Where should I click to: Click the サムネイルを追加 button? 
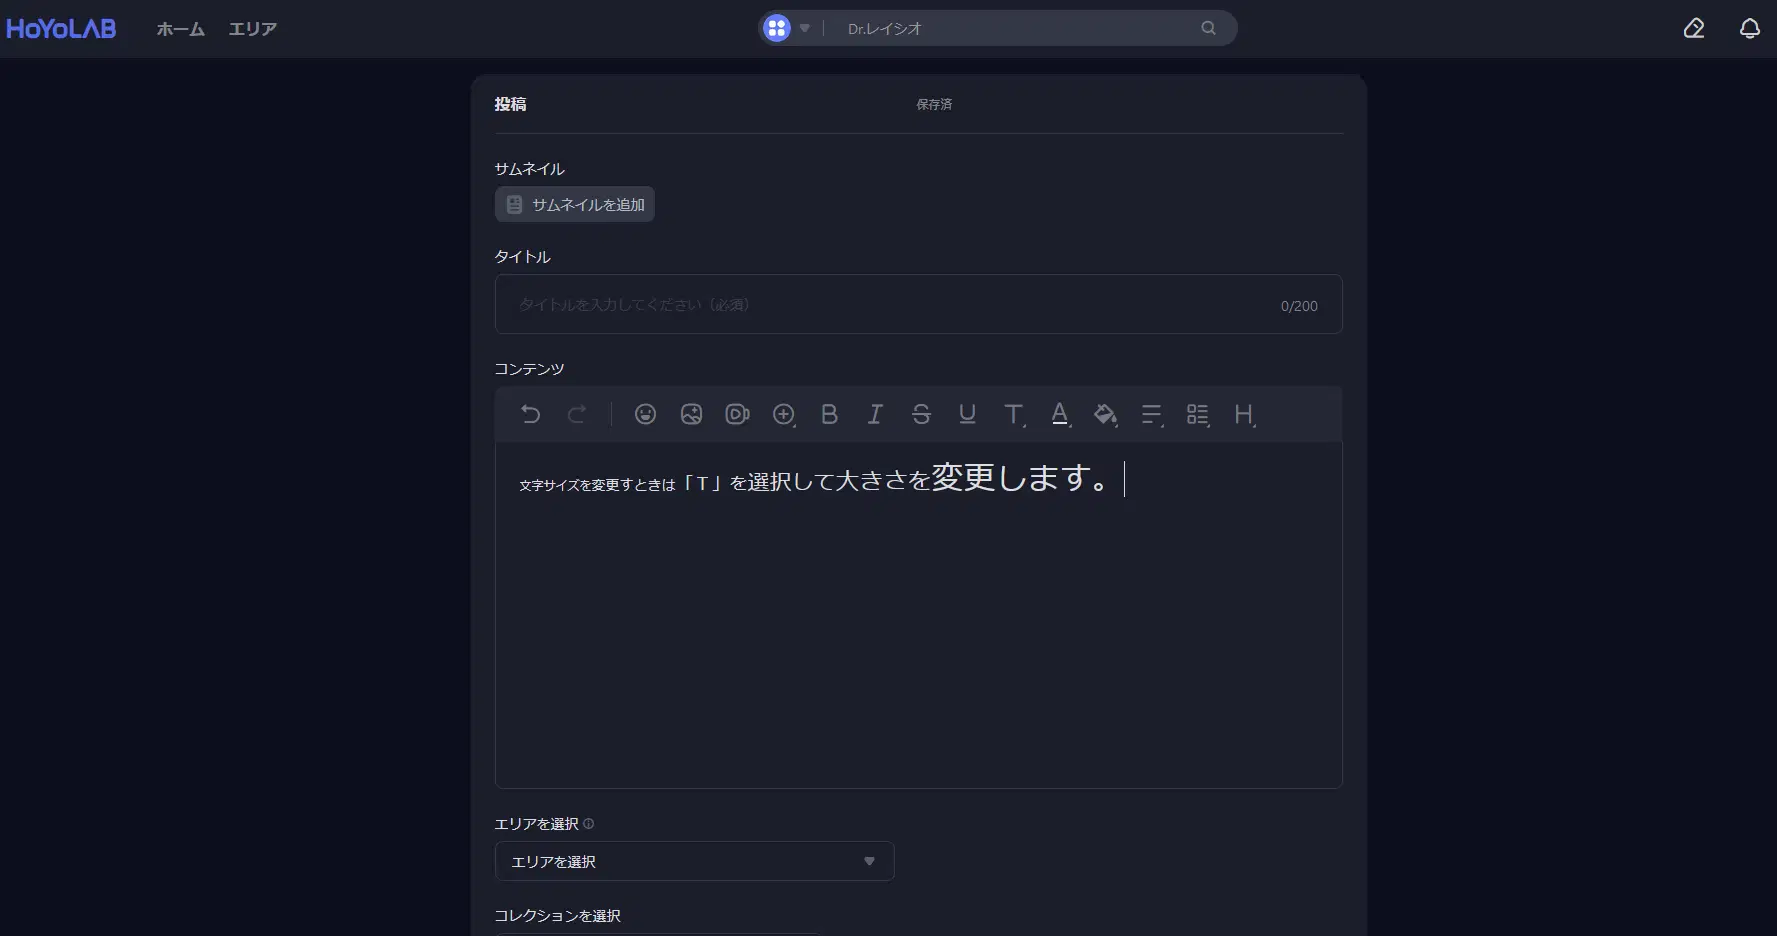pos(575,204)
